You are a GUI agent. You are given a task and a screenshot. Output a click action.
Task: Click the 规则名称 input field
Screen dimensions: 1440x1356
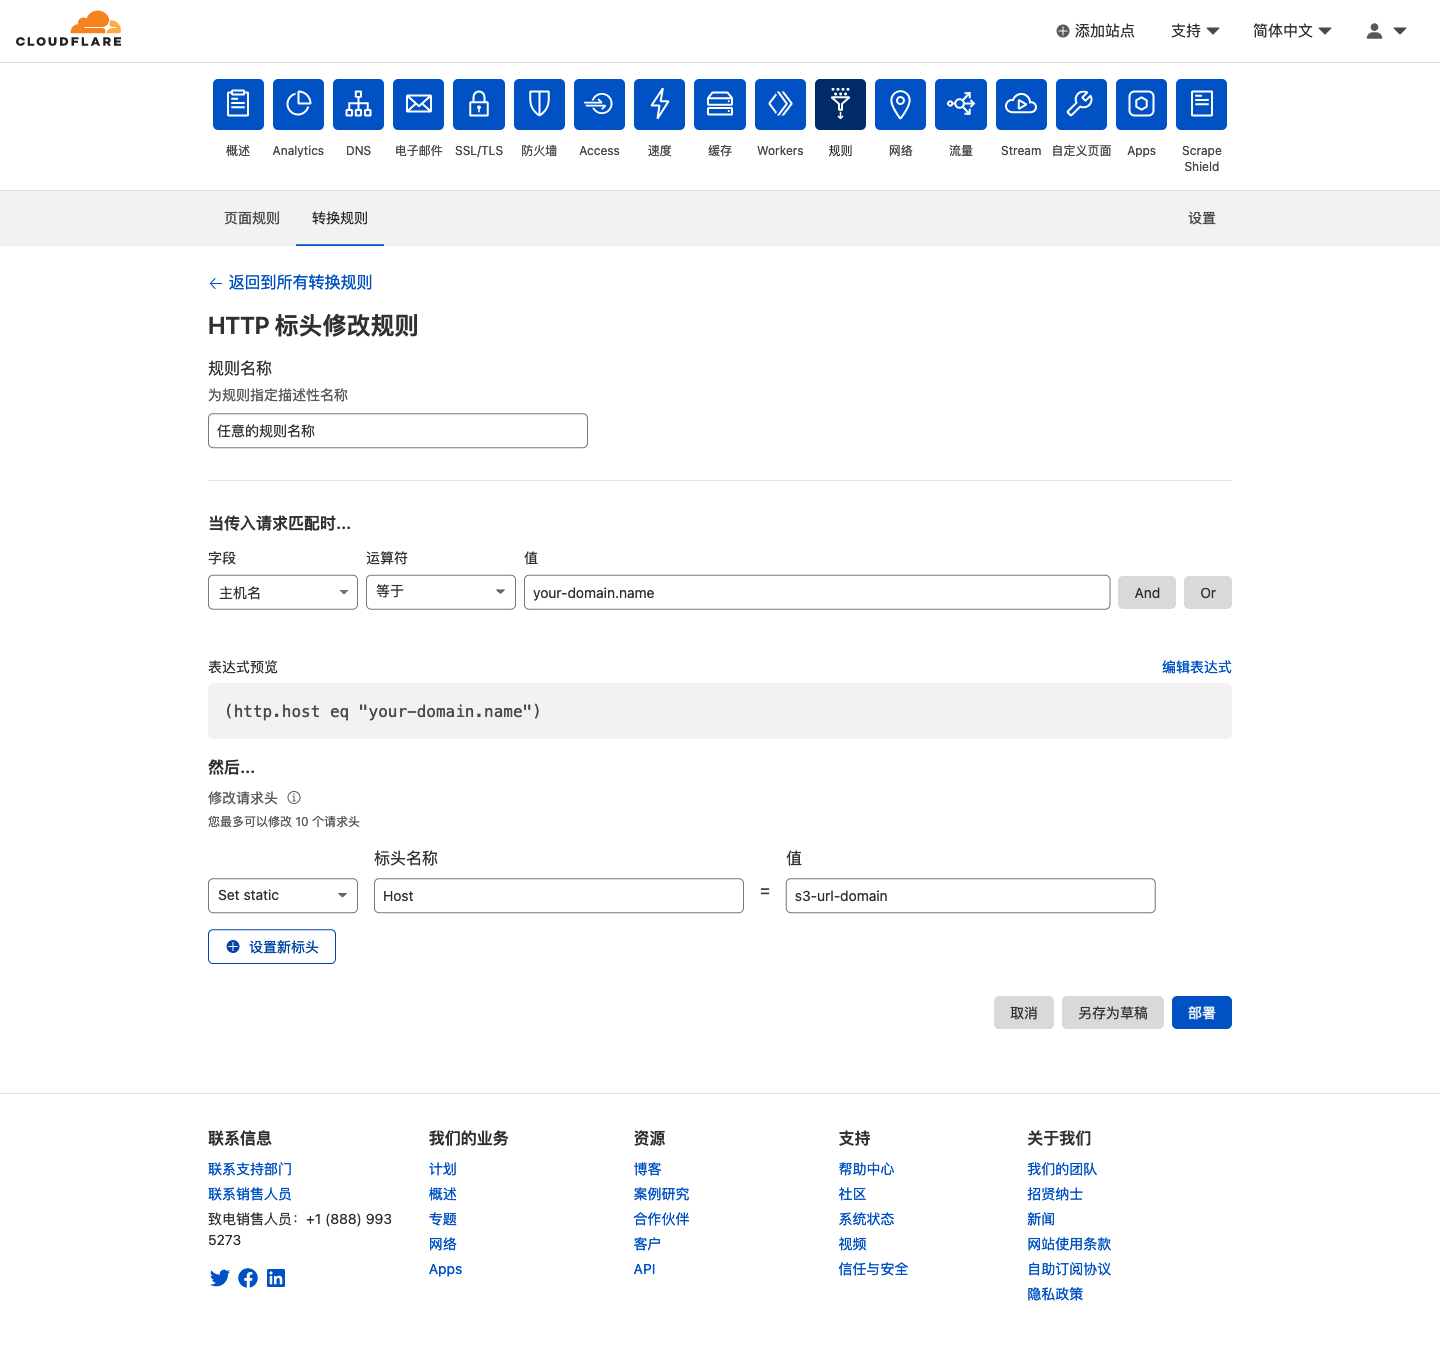point(397,431)
